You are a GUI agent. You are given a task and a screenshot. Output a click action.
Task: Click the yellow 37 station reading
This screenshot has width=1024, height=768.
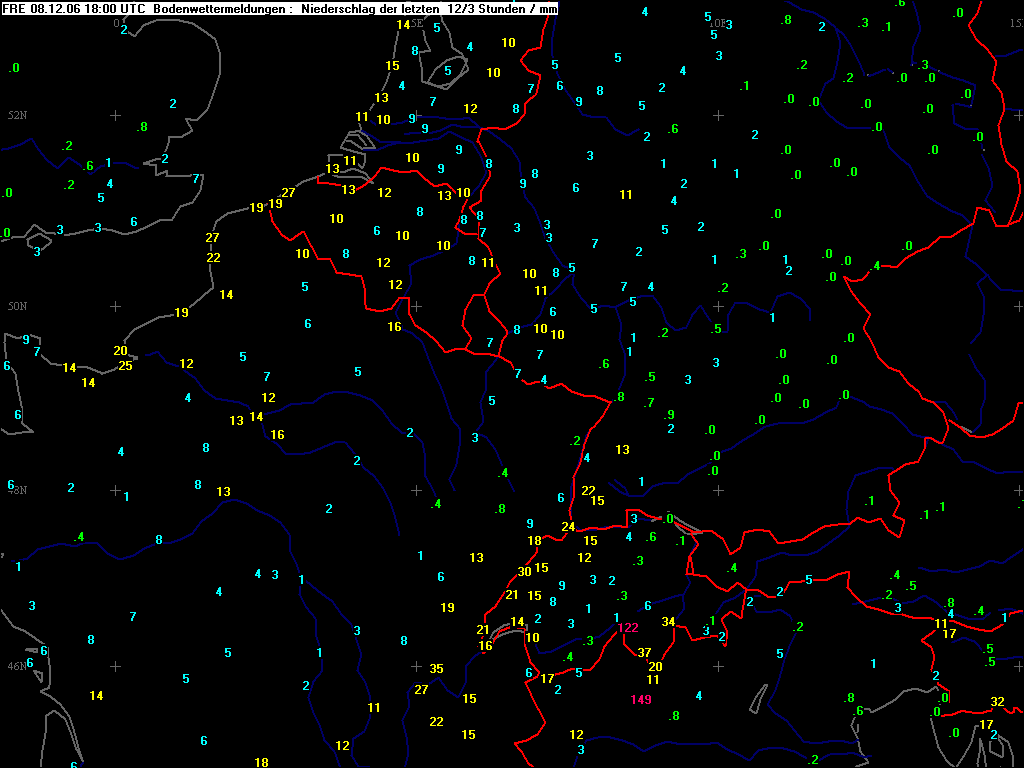[644, 652]
